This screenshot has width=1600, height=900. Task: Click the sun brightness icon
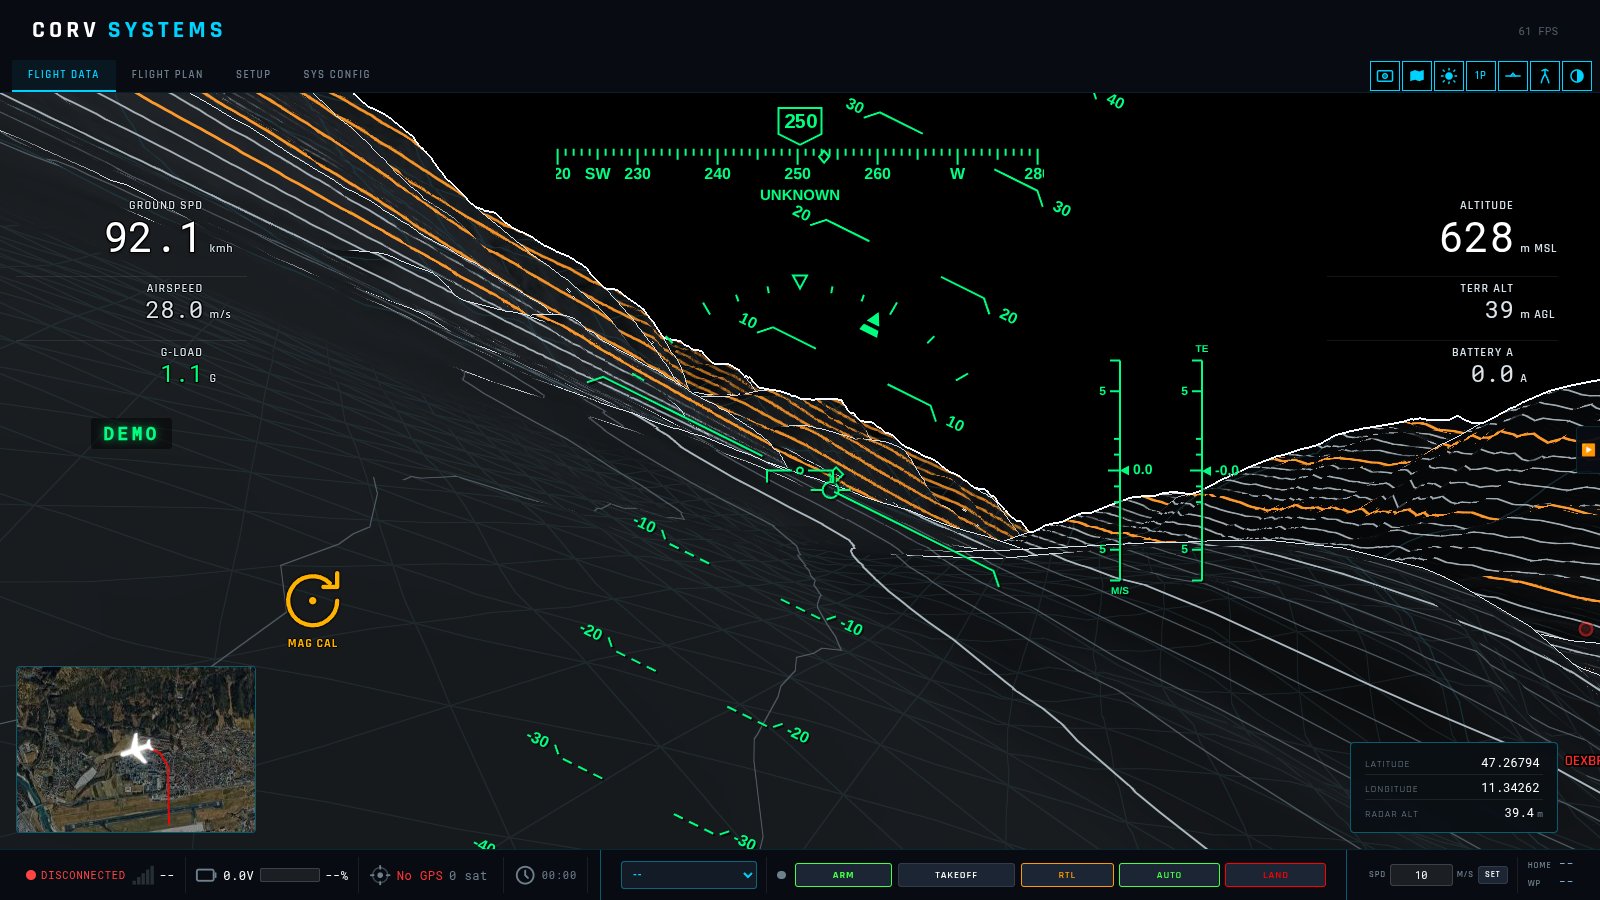click(x=1449, y=76)
